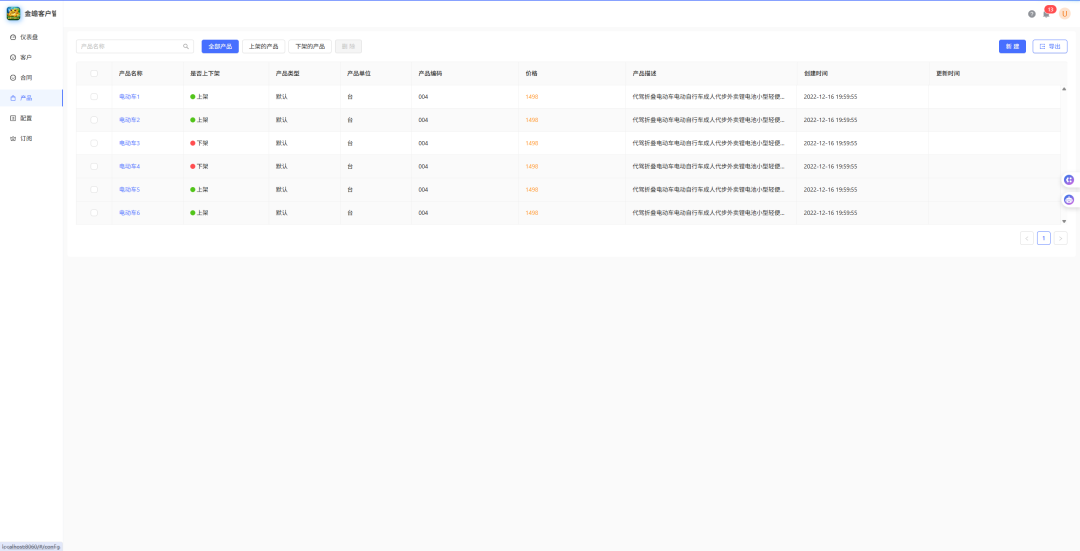Click the 004 product code in the 电动车2 row
This screenshot has width=1080, height=551.
(423, 120)
